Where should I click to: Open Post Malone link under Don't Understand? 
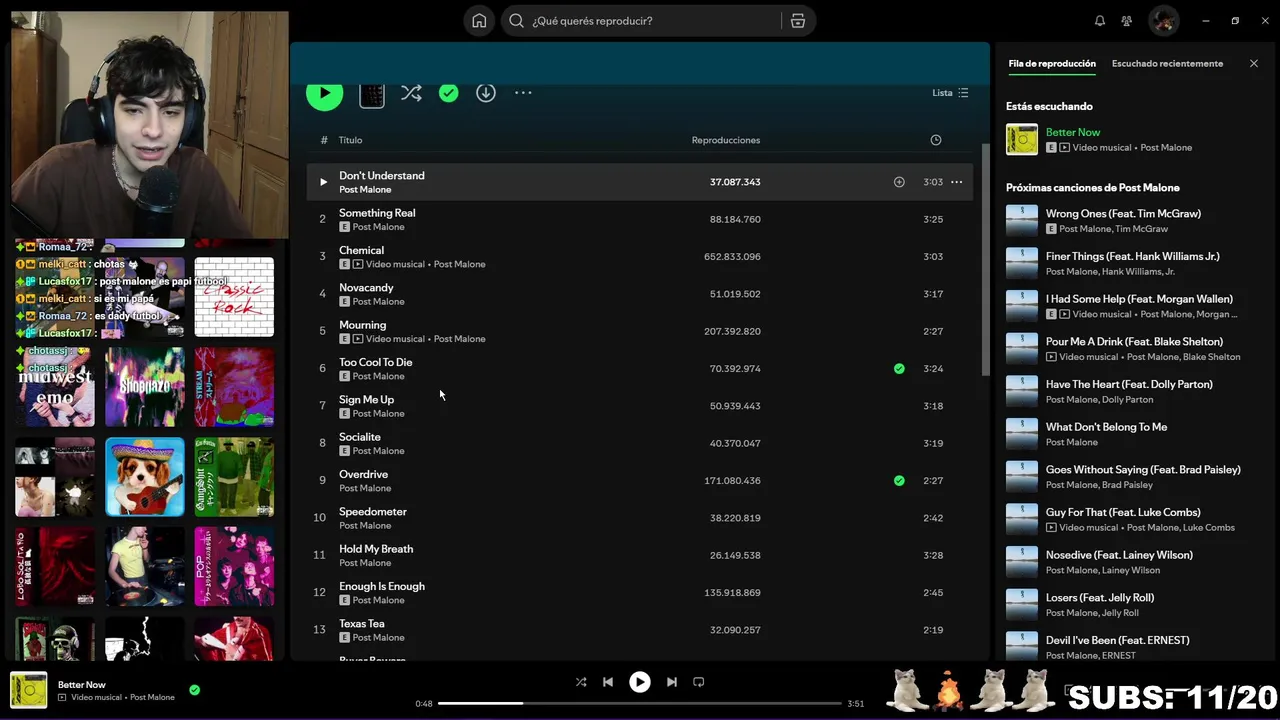click(365, 190)
